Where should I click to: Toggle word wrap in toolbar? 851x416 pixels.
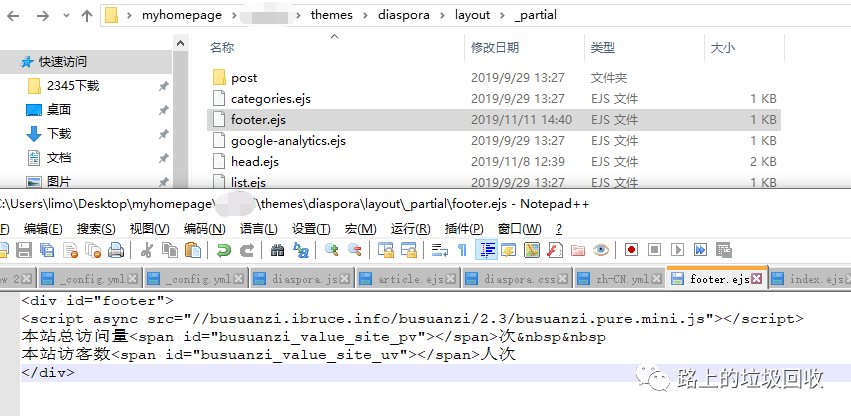click(x=439, y=250)
